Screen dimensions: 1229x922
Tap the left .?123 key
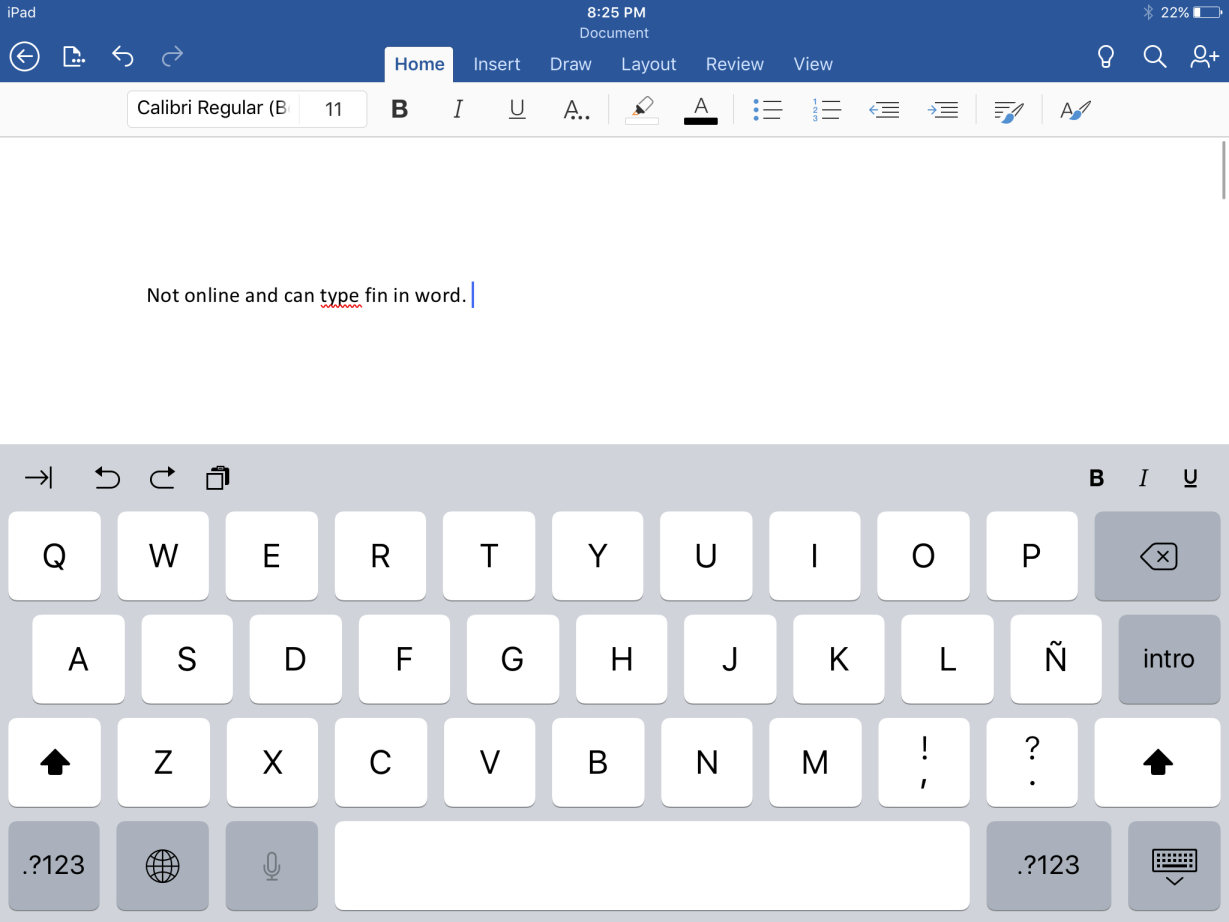[54, 866]
